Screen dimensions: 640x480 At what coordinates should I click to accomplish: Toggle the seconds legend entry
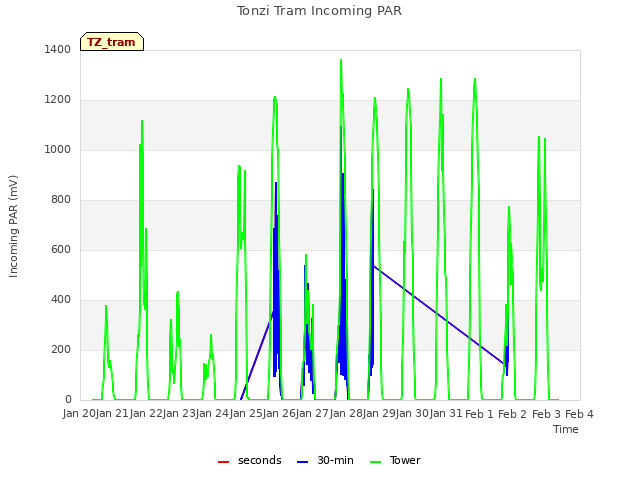(x=250, y=460)
